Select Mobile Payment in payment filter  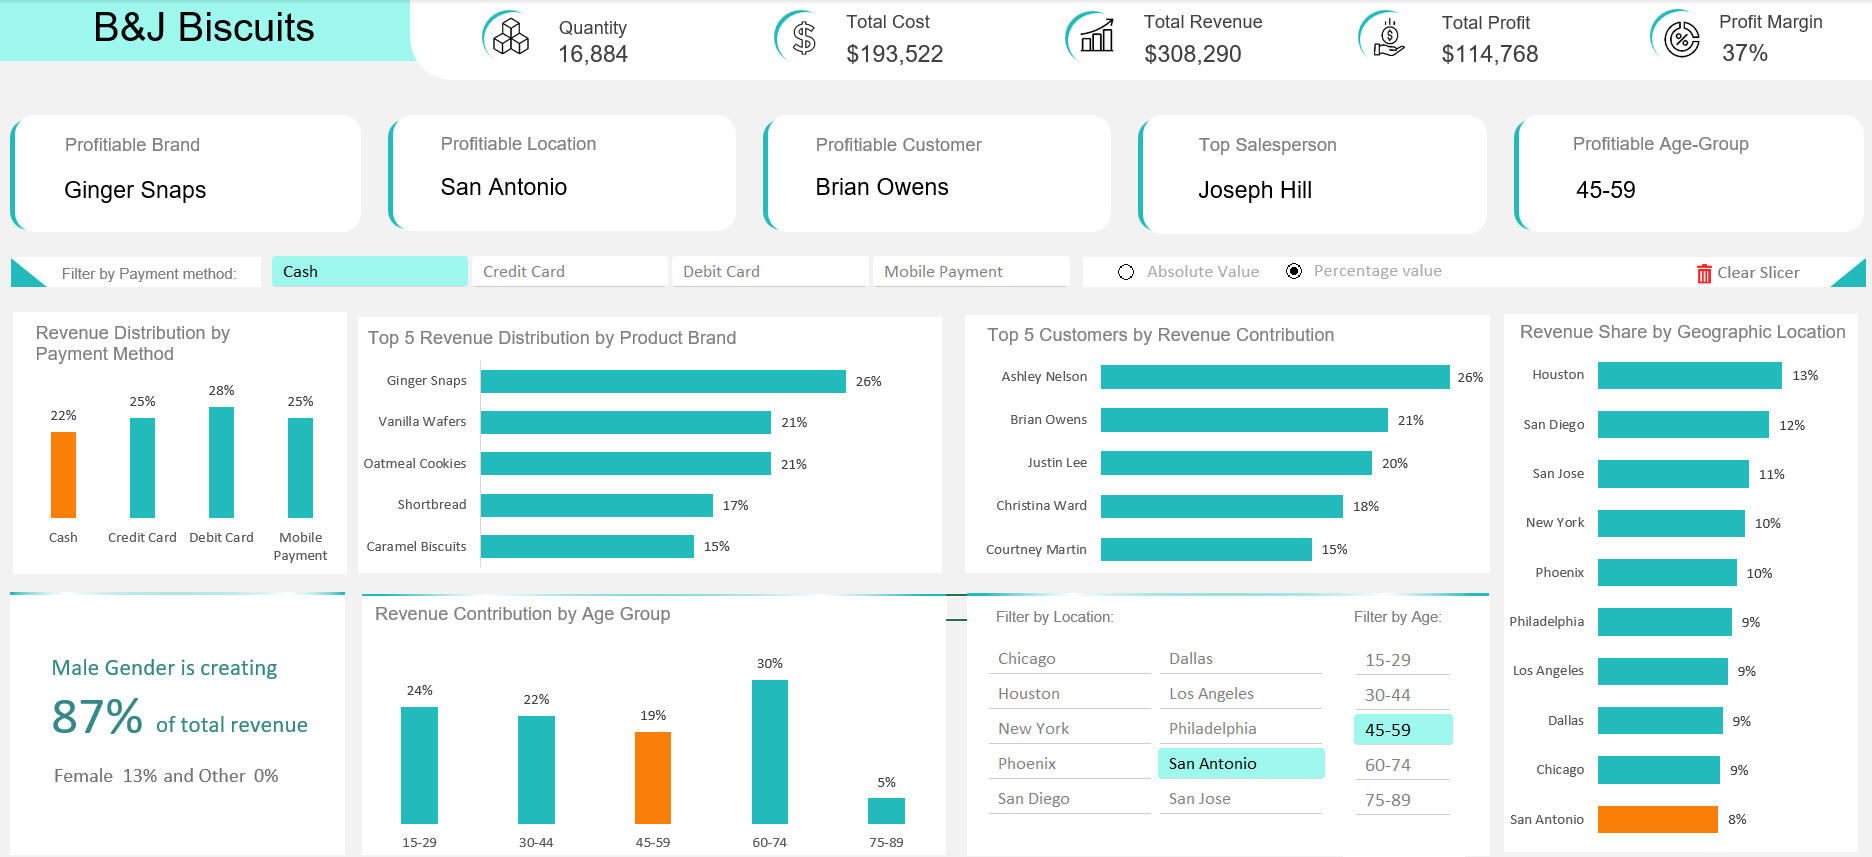(970, 272)
